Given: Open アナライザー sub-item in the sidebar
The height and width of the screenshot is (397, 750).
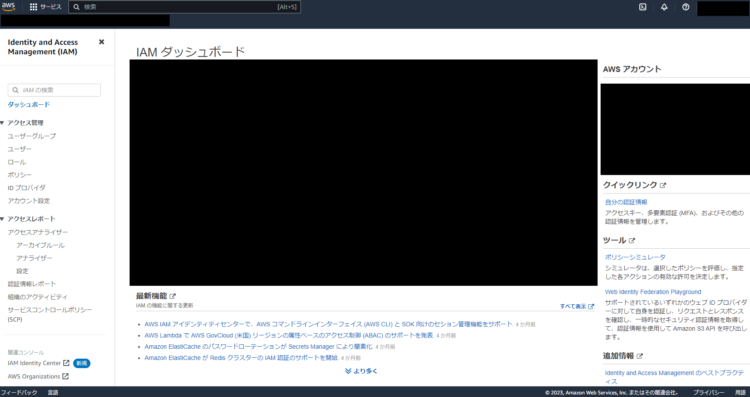Looking at the screenshot, I should click(x=34, y=258).
